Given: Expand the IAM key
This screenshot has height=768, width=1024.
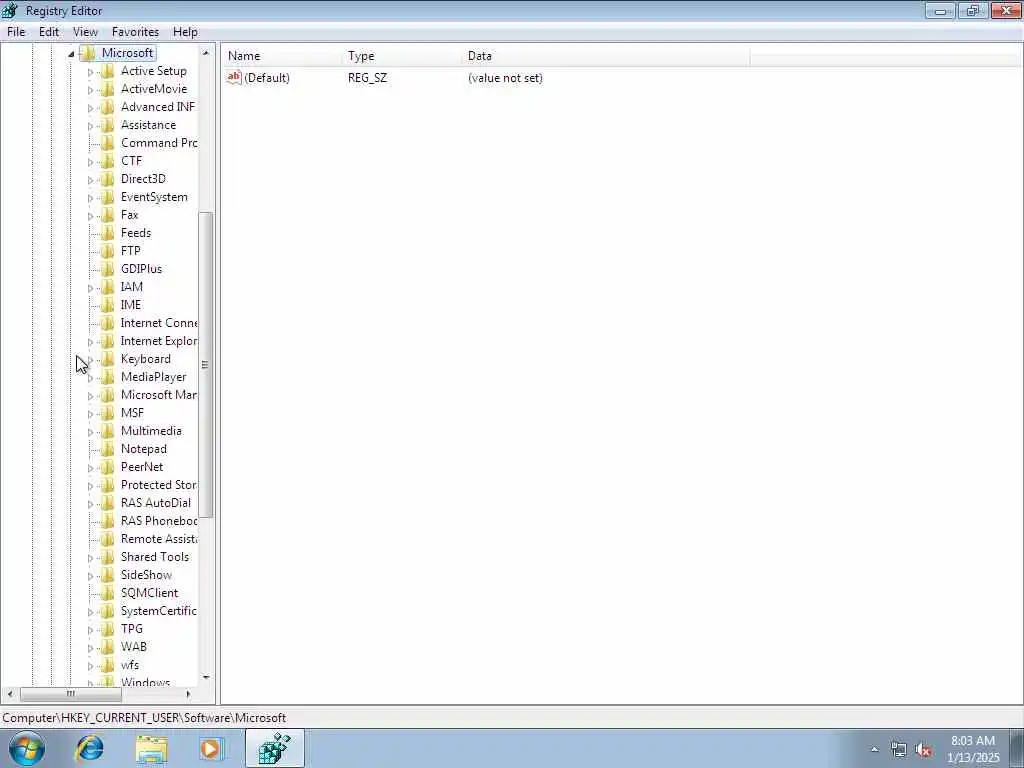Looking at the screenshot, I should [x=90, y=287].
